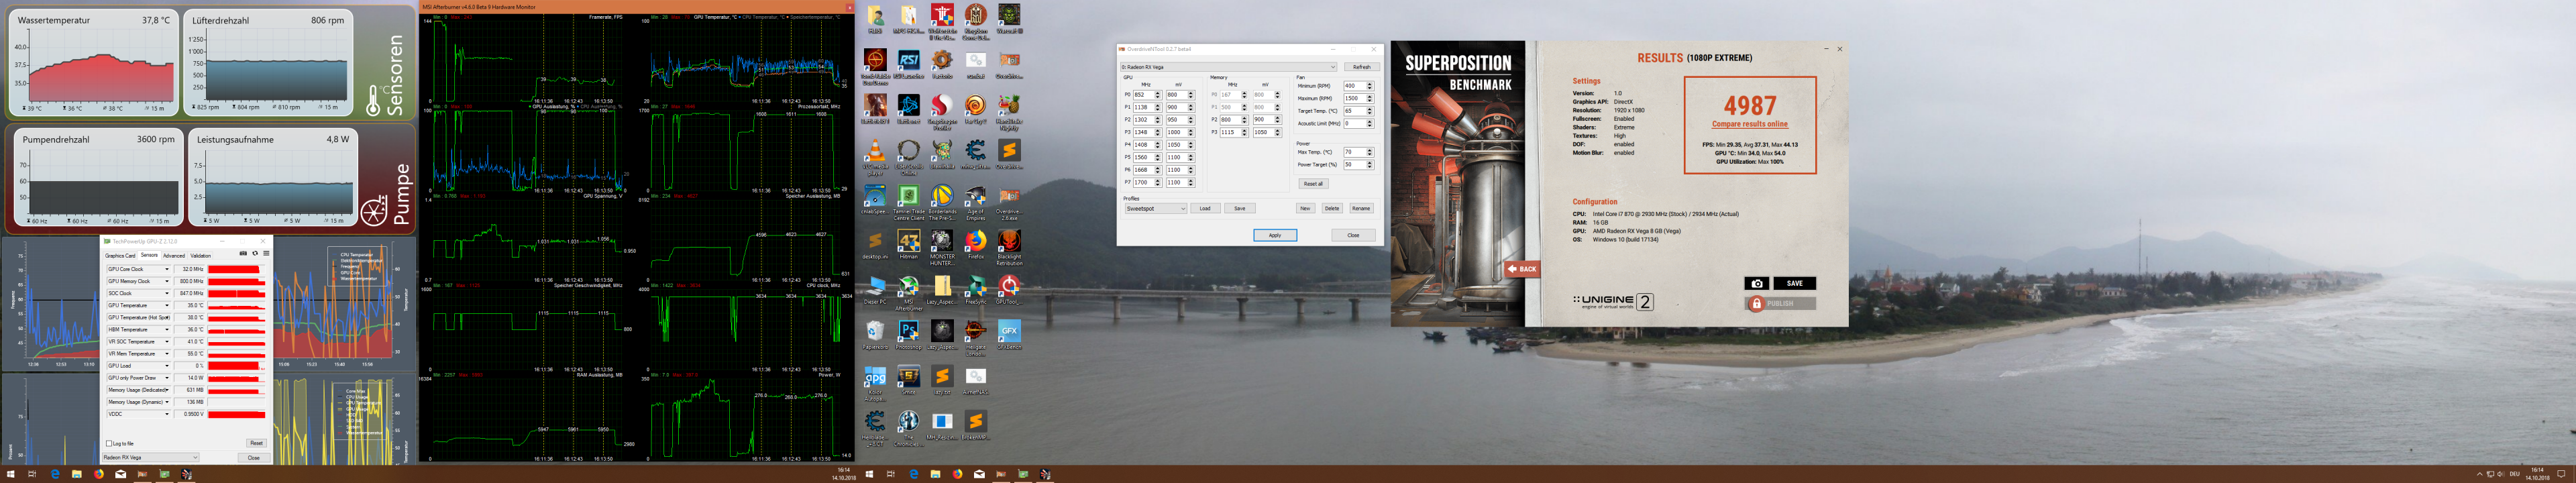Click the Superposition SAVE button

click(x=1794, y=283)
